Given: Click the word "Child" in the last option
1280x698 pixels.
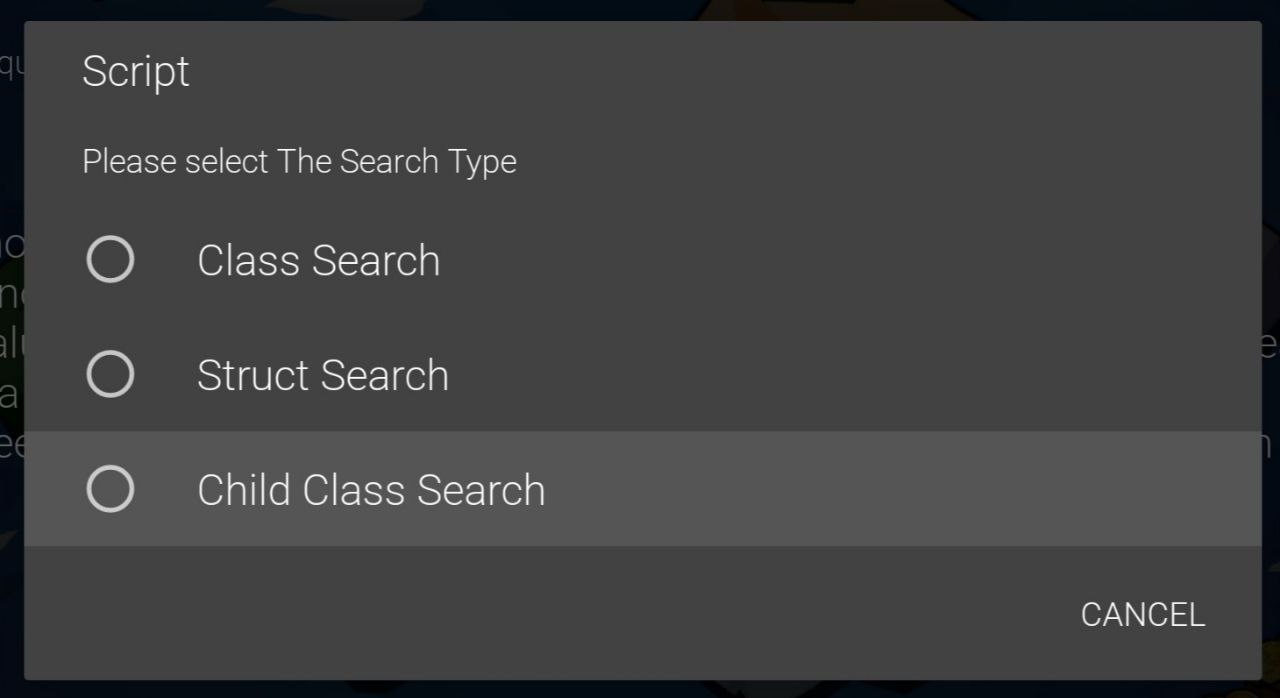Looking at the screenshot, I should (x=243, y=490).
